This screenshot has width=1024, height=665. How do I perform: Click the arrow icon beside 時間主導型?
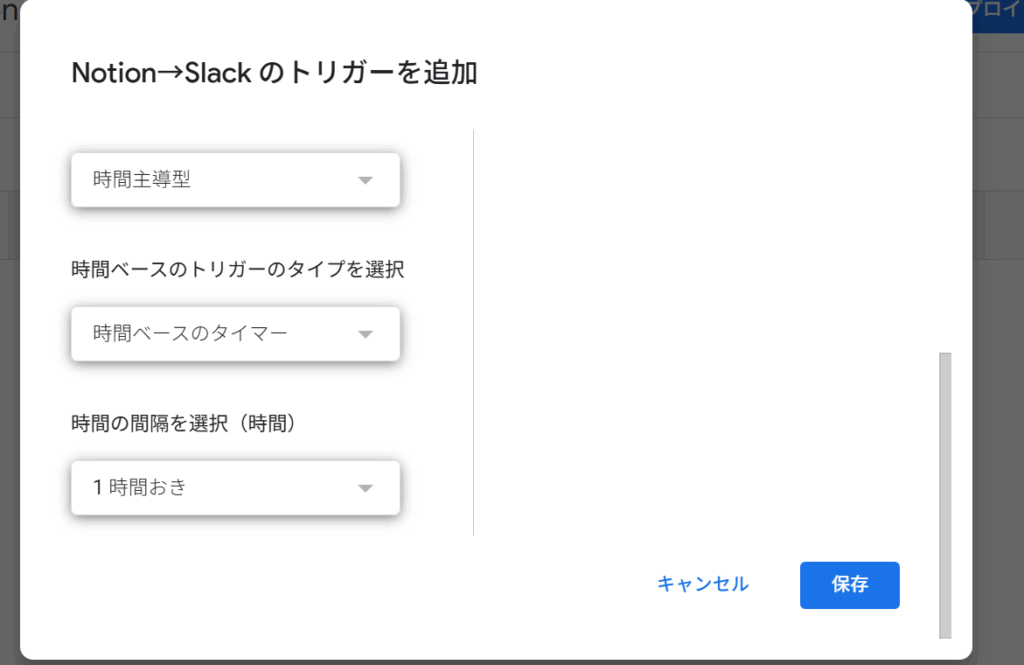[x=366, y=180]
